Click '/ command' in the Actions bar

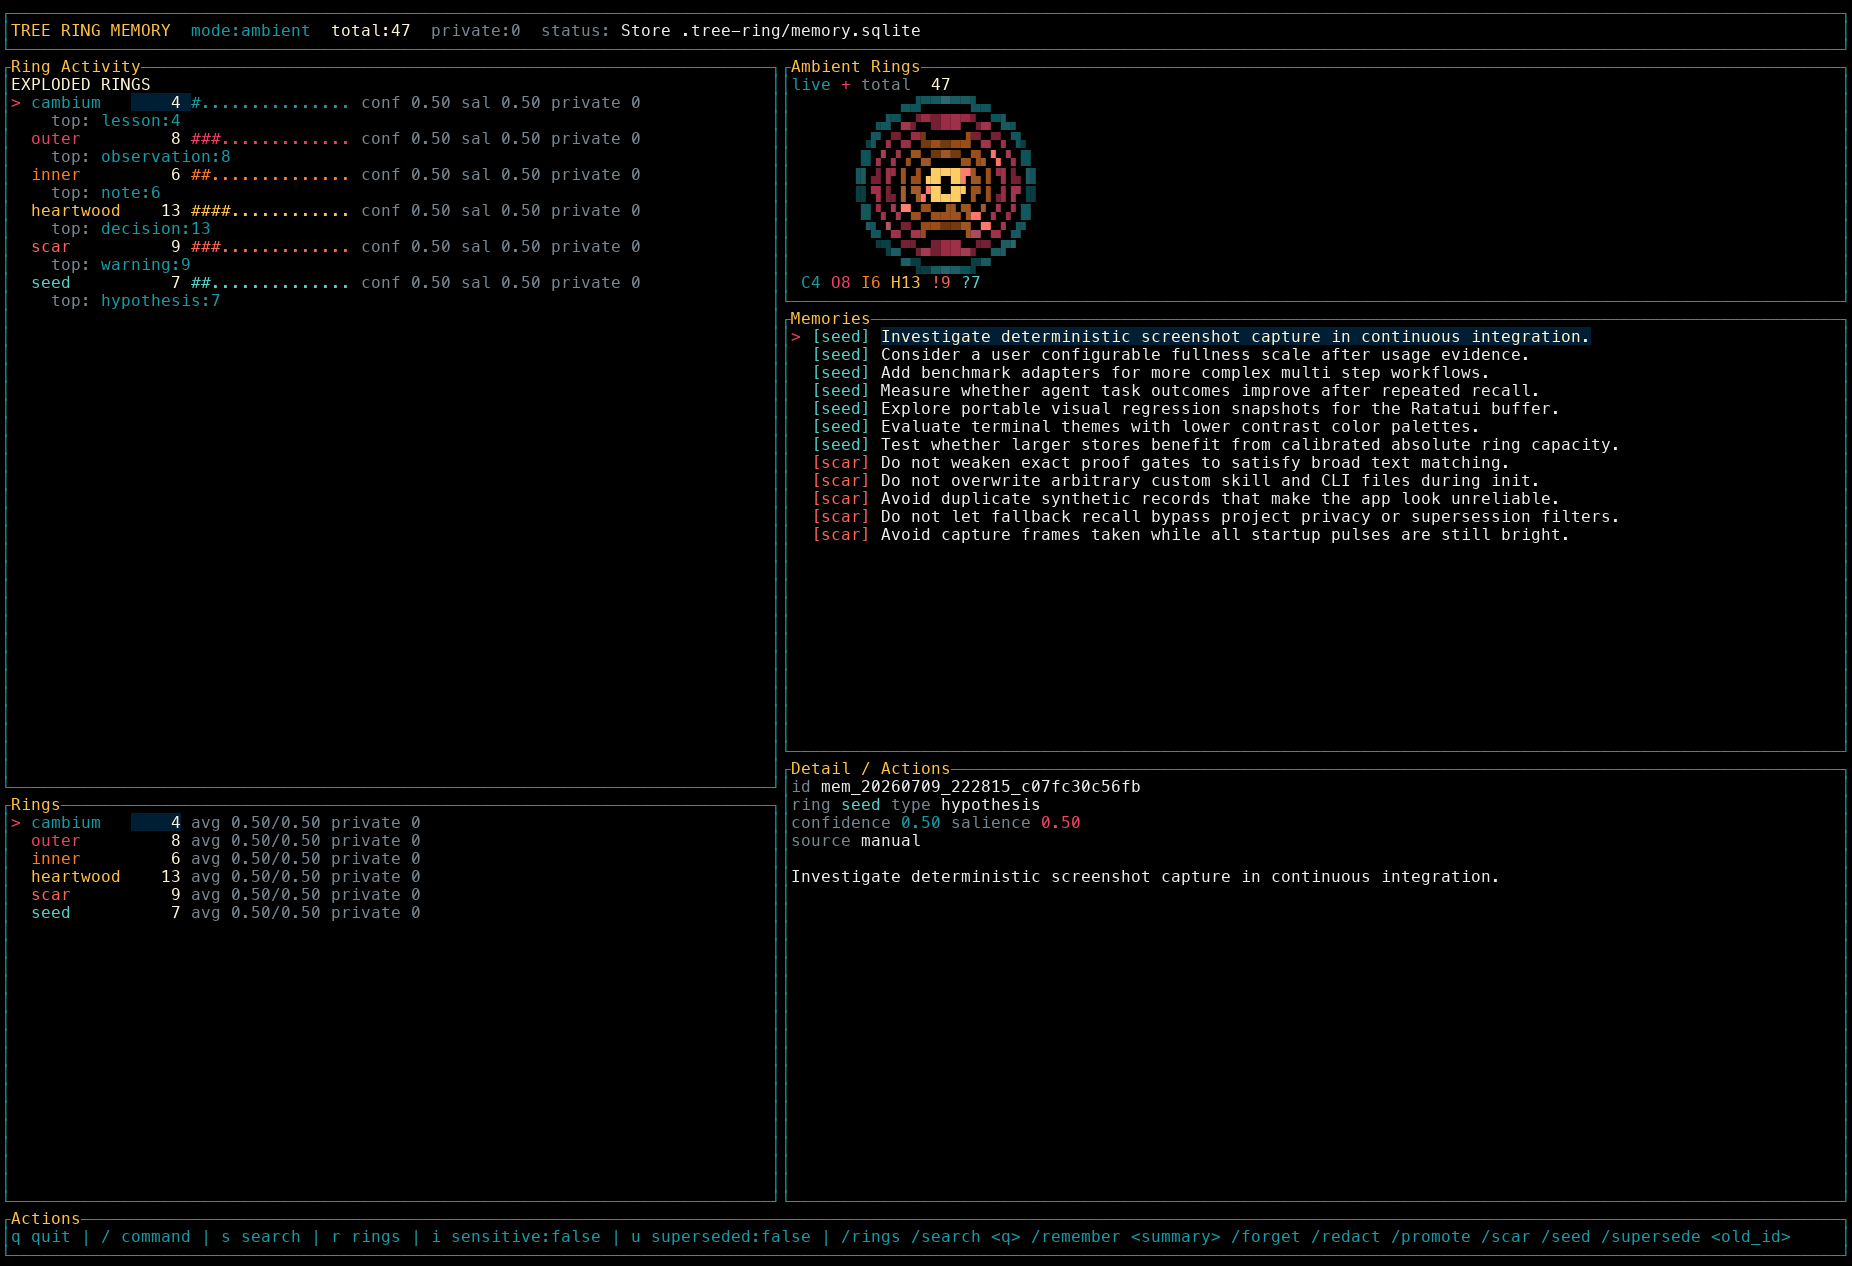pos(146,1237)
